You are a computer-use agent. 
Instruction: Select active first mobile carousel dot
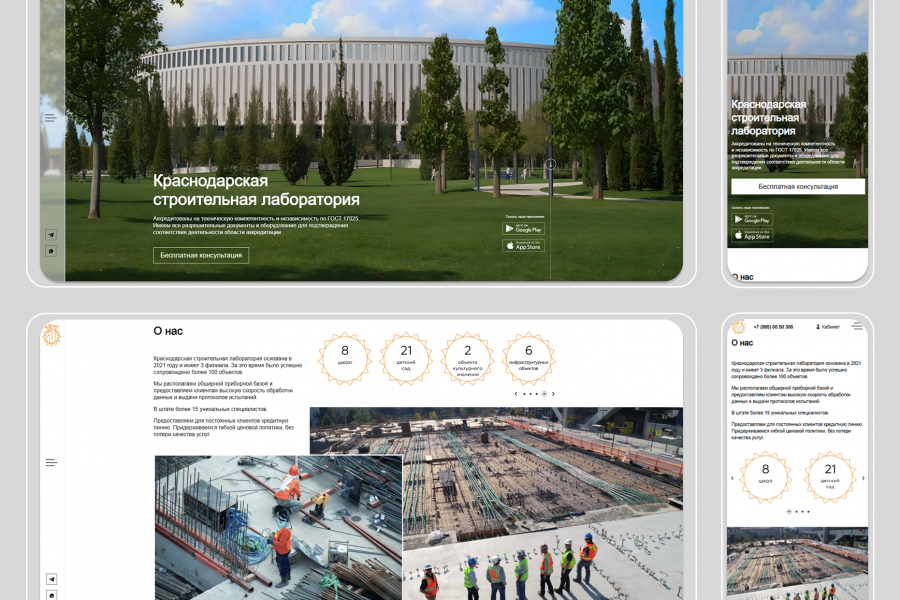[789, 511]
